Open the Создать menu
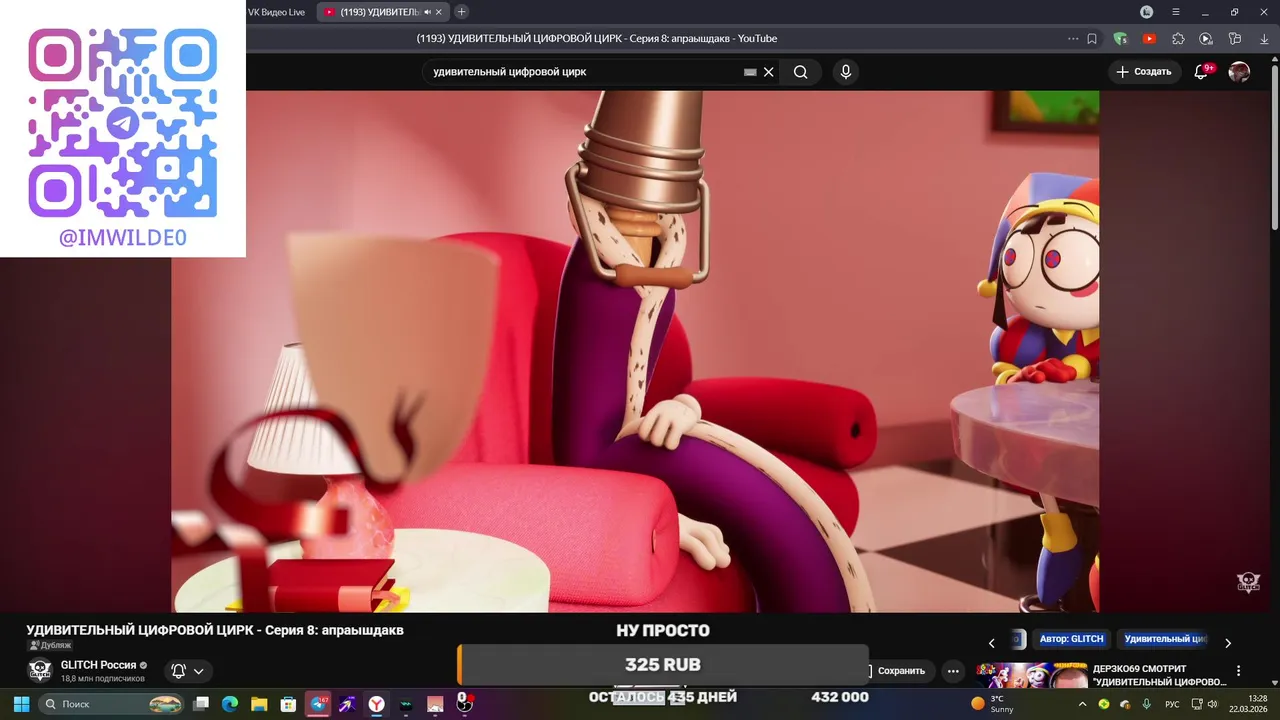1280x720 pixels. pyautogui.click(x=1144, y=72)
